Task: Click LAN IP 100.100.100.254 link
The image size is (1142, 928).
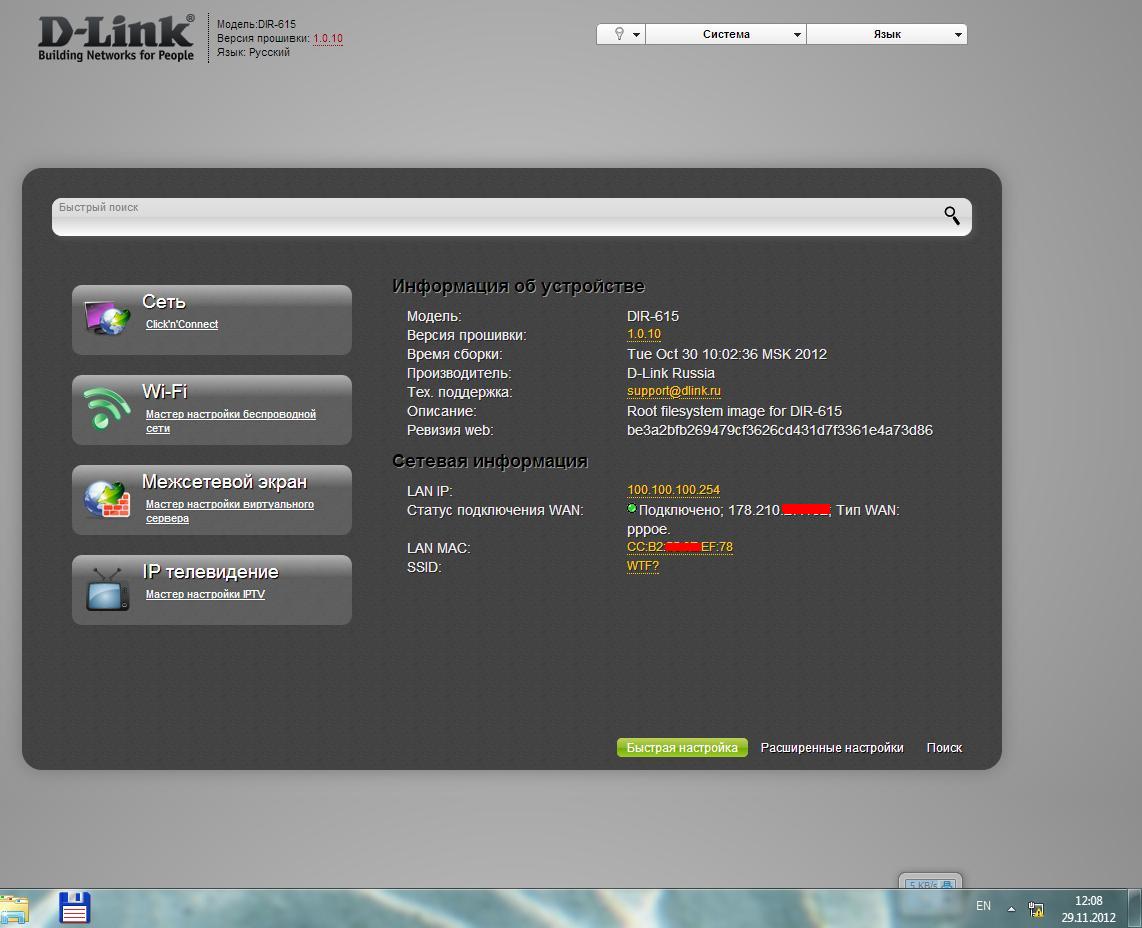Action: click(674, 490)
